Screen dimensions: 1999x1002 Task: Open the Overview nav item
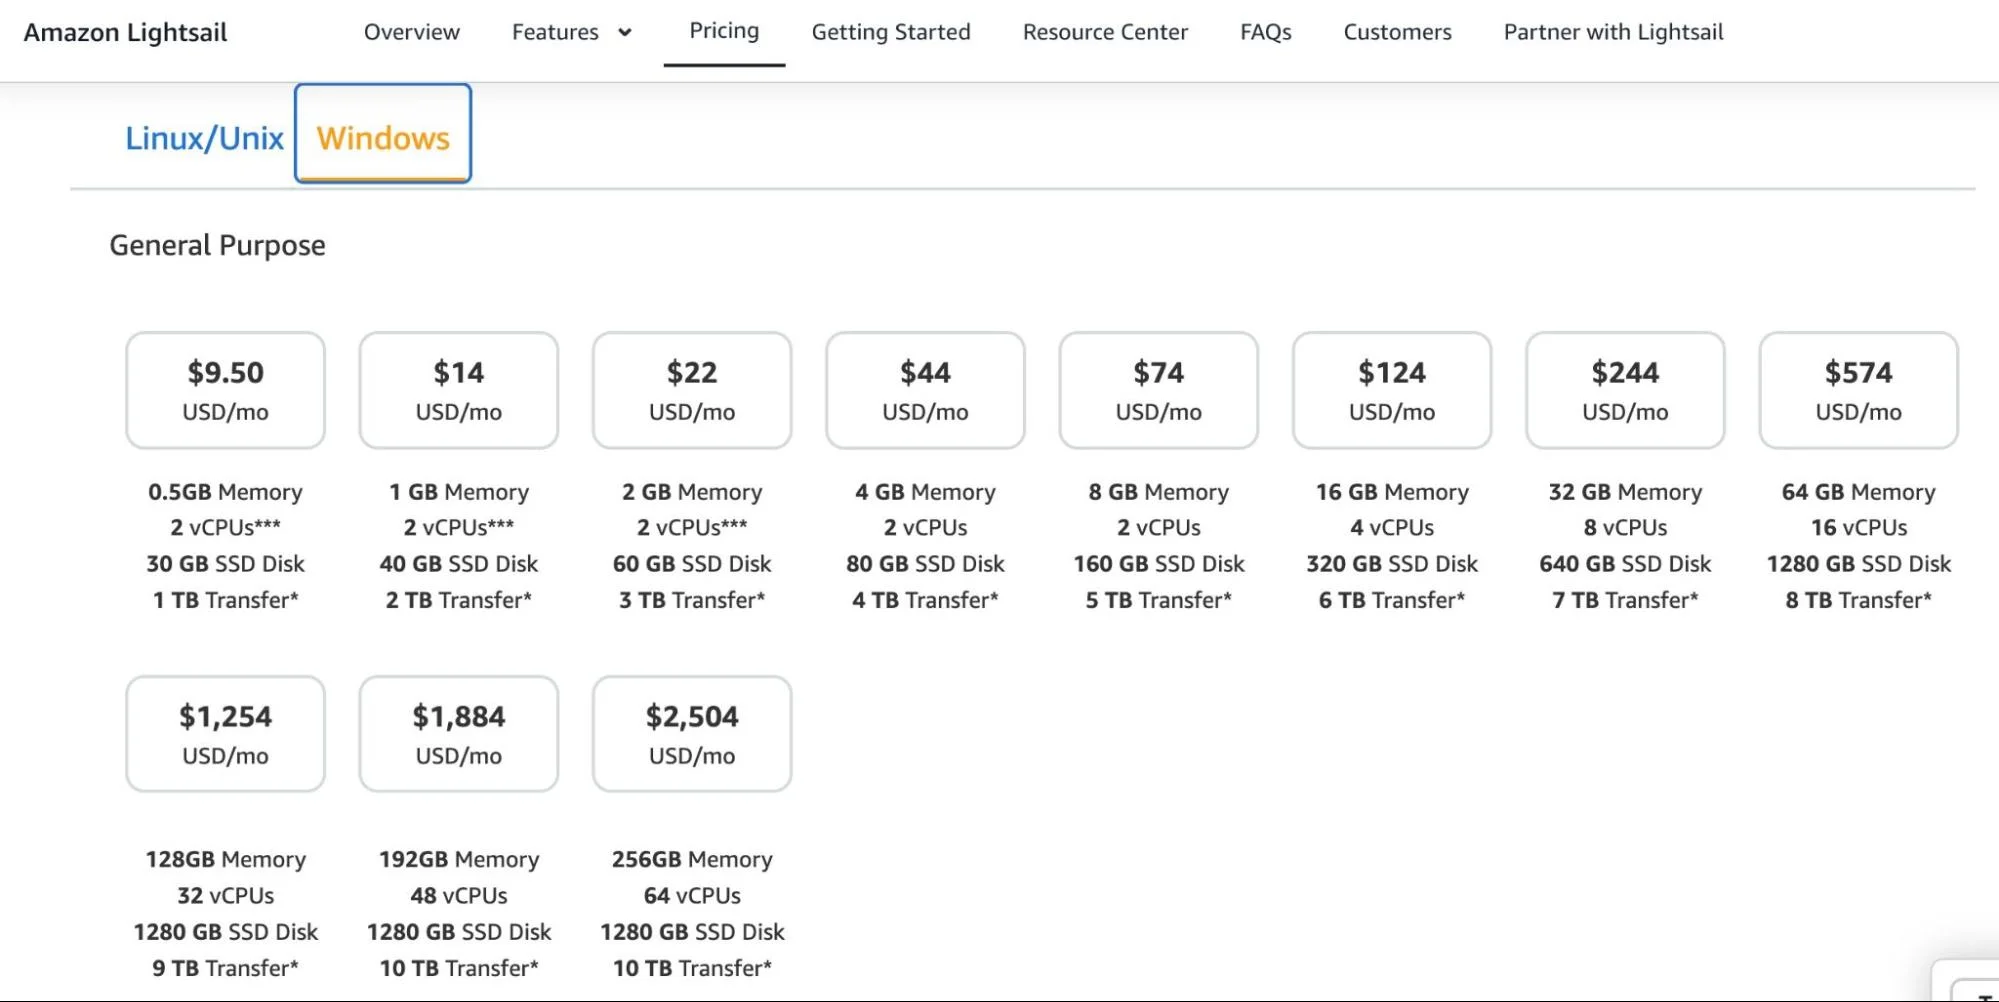click(411, 32)
